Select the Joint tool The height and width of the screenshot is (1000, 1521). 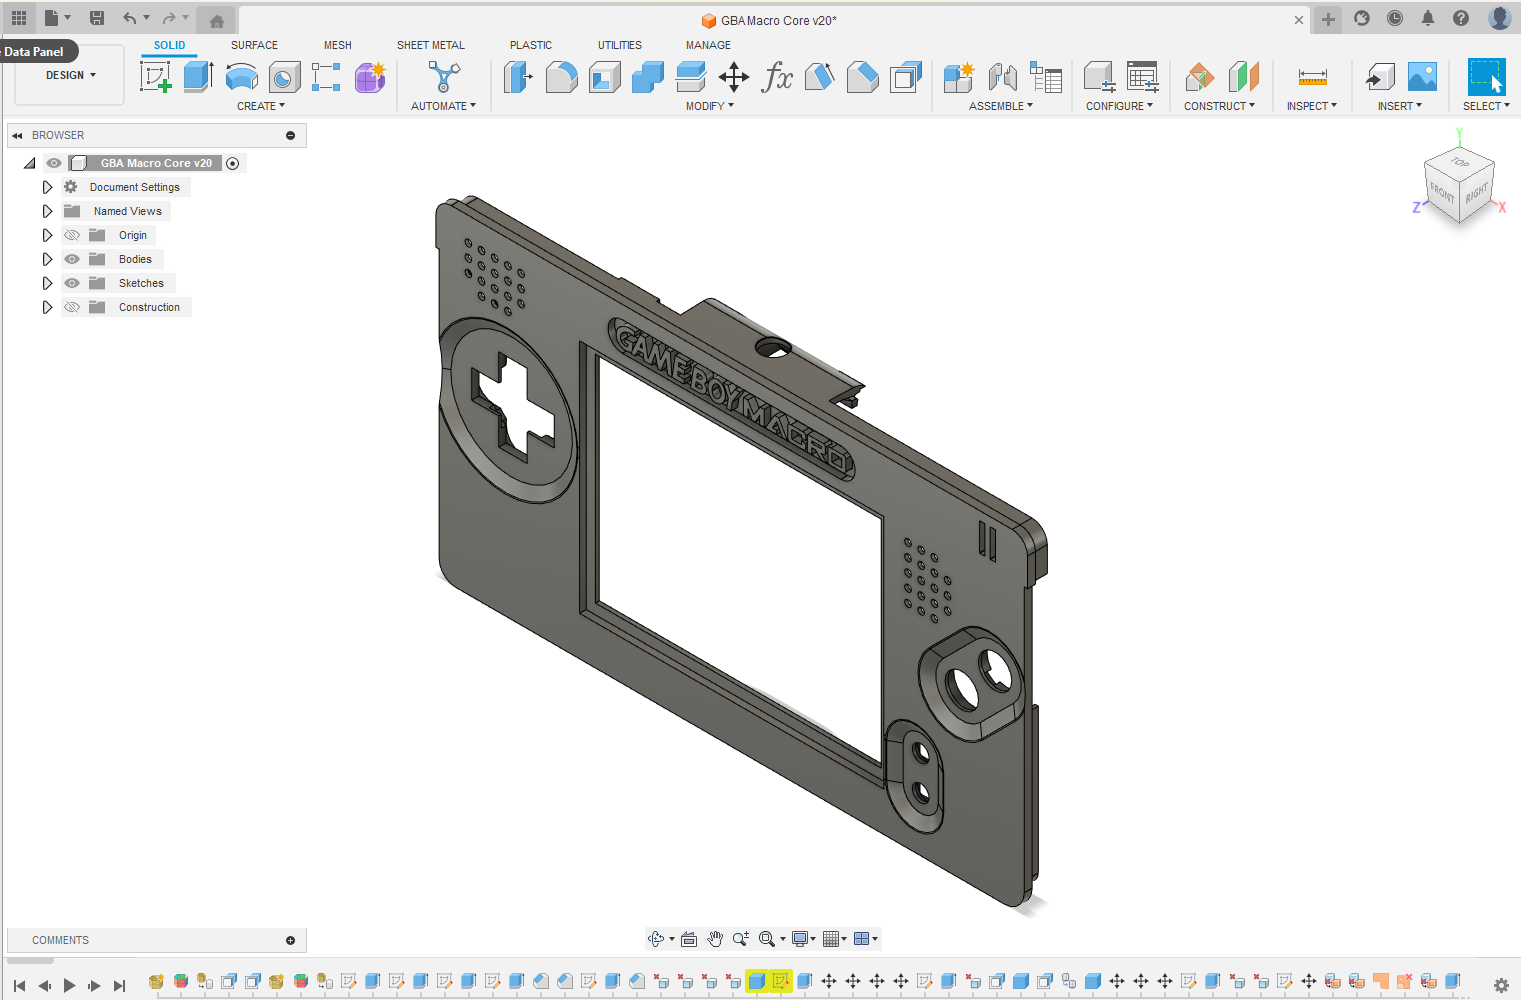click(x=1002, y=77)
